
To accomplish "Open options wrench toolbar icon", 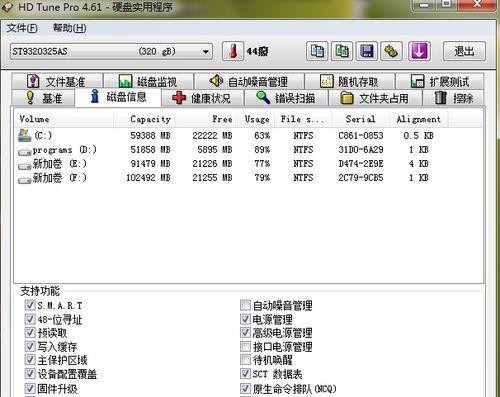I will (x=391, y=51).
